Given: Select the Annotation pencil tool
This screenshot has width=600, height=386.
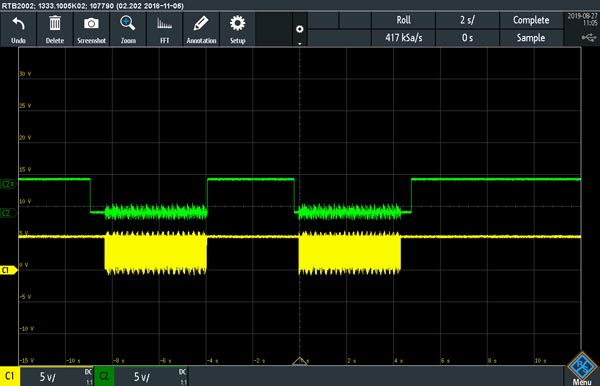Looking at the screenshot, I should coord(201,23).
